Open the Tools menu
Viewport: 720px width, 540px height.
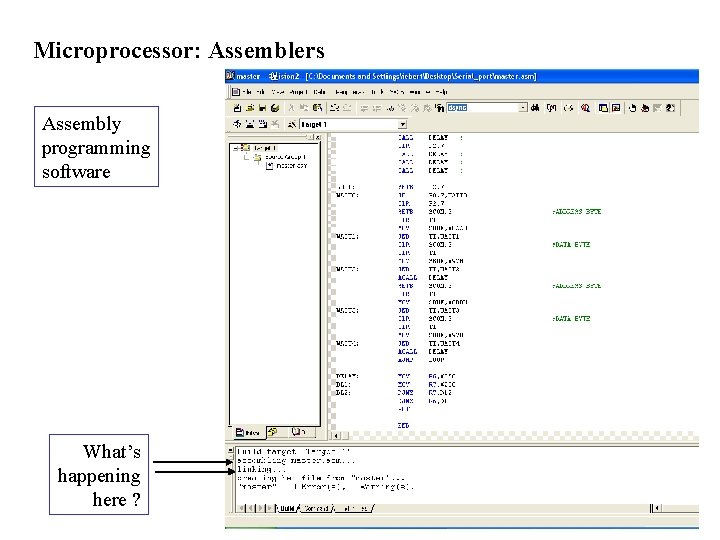pyautogui.click(x=377, y=92)
